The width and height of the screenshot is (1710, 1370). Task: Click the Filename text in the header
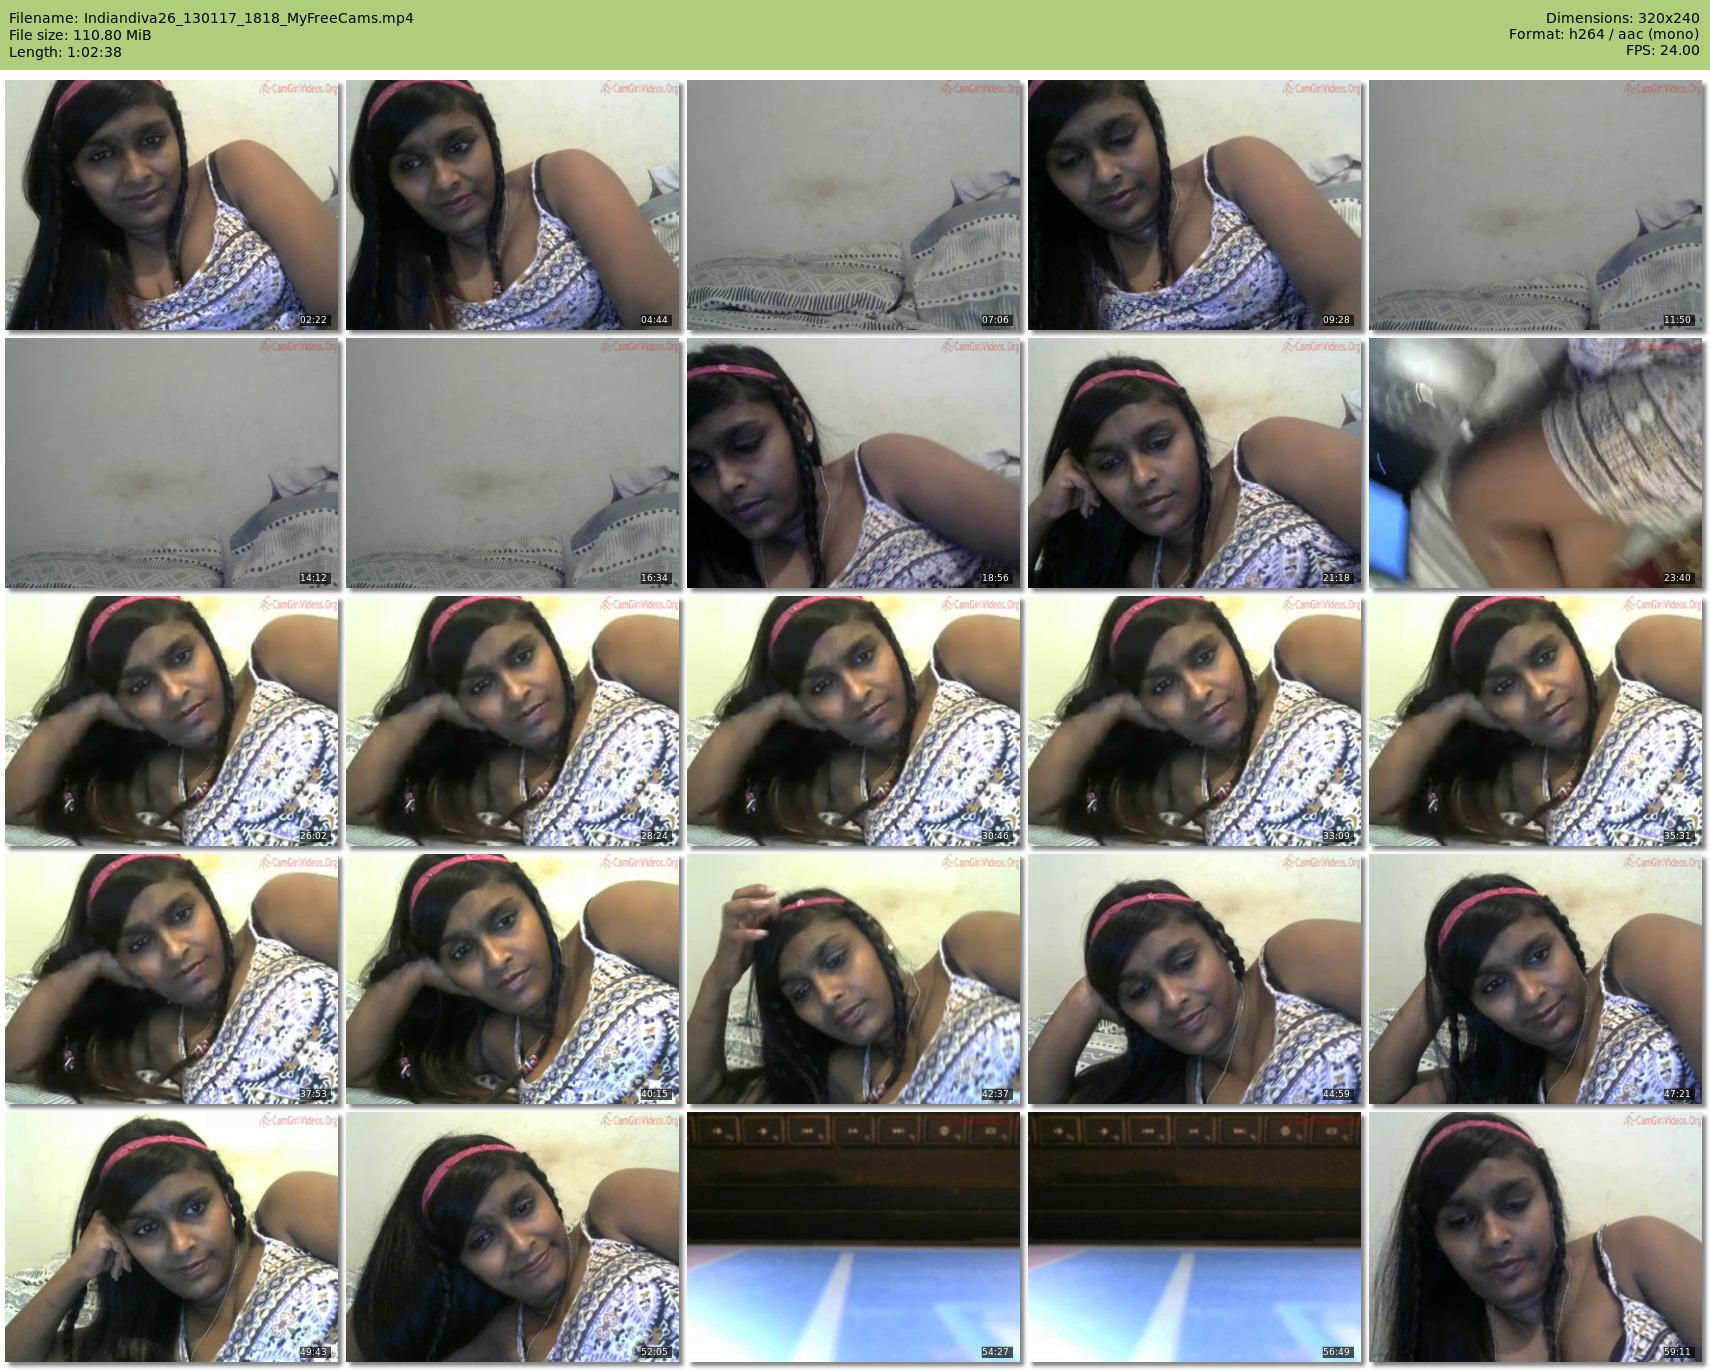(x=211, y=18)
